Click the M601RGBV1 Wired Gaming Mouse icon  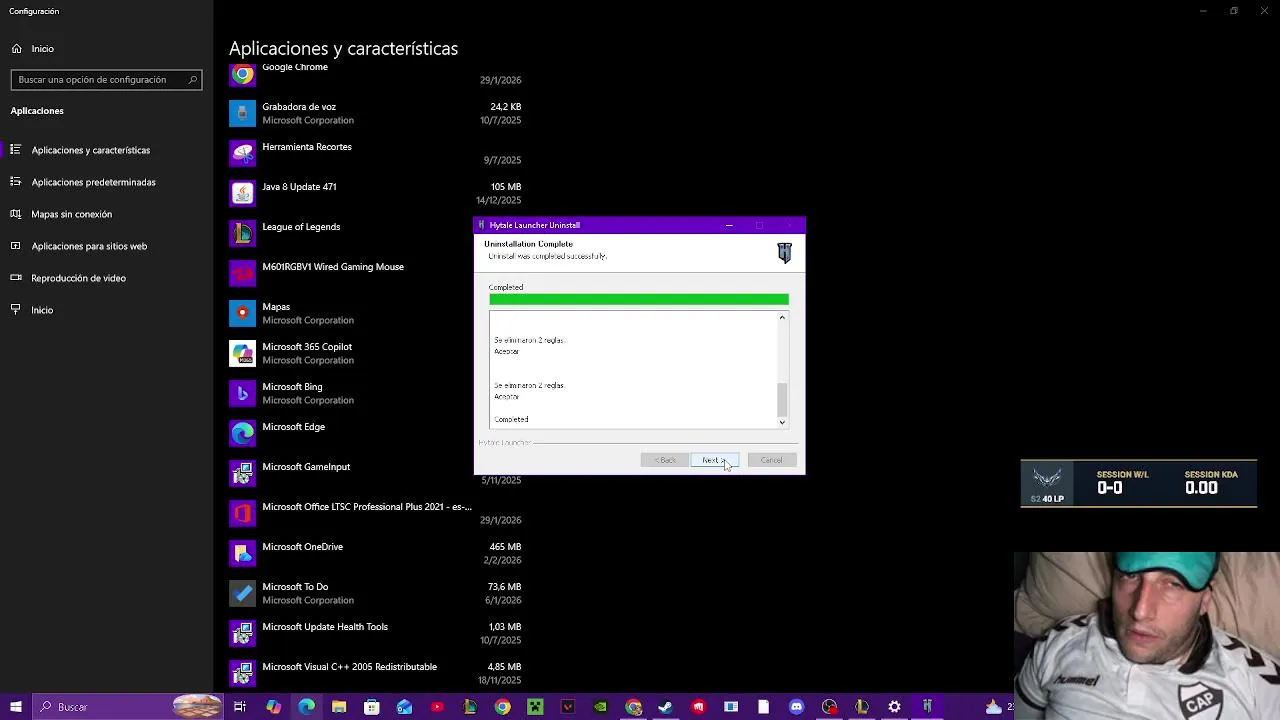click(x=242, y=273)
